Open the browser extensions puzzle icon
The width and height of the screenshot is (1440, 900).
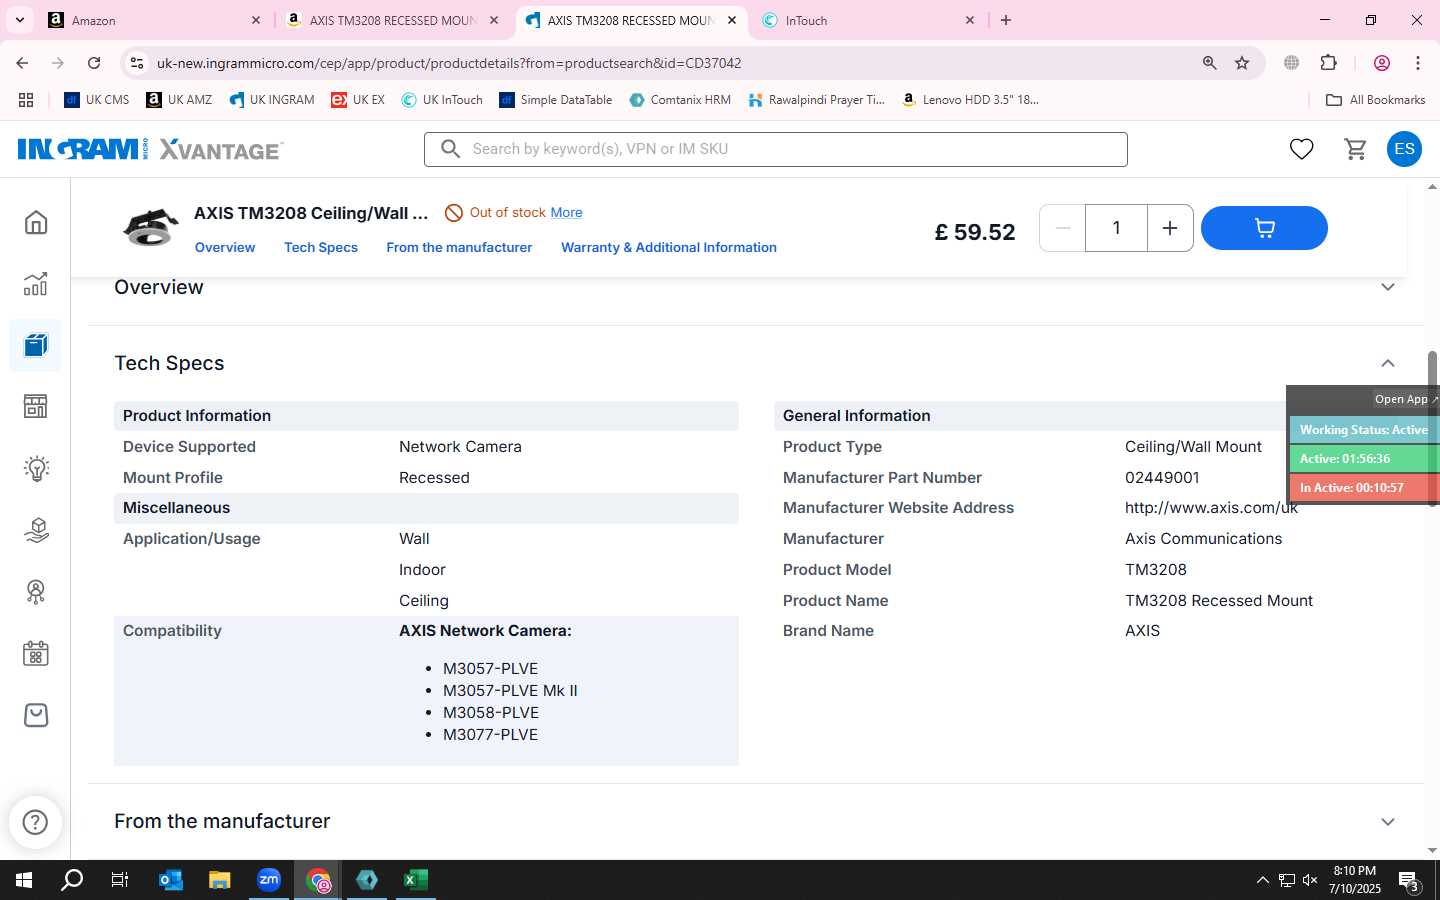click(x=1329, y=63)
